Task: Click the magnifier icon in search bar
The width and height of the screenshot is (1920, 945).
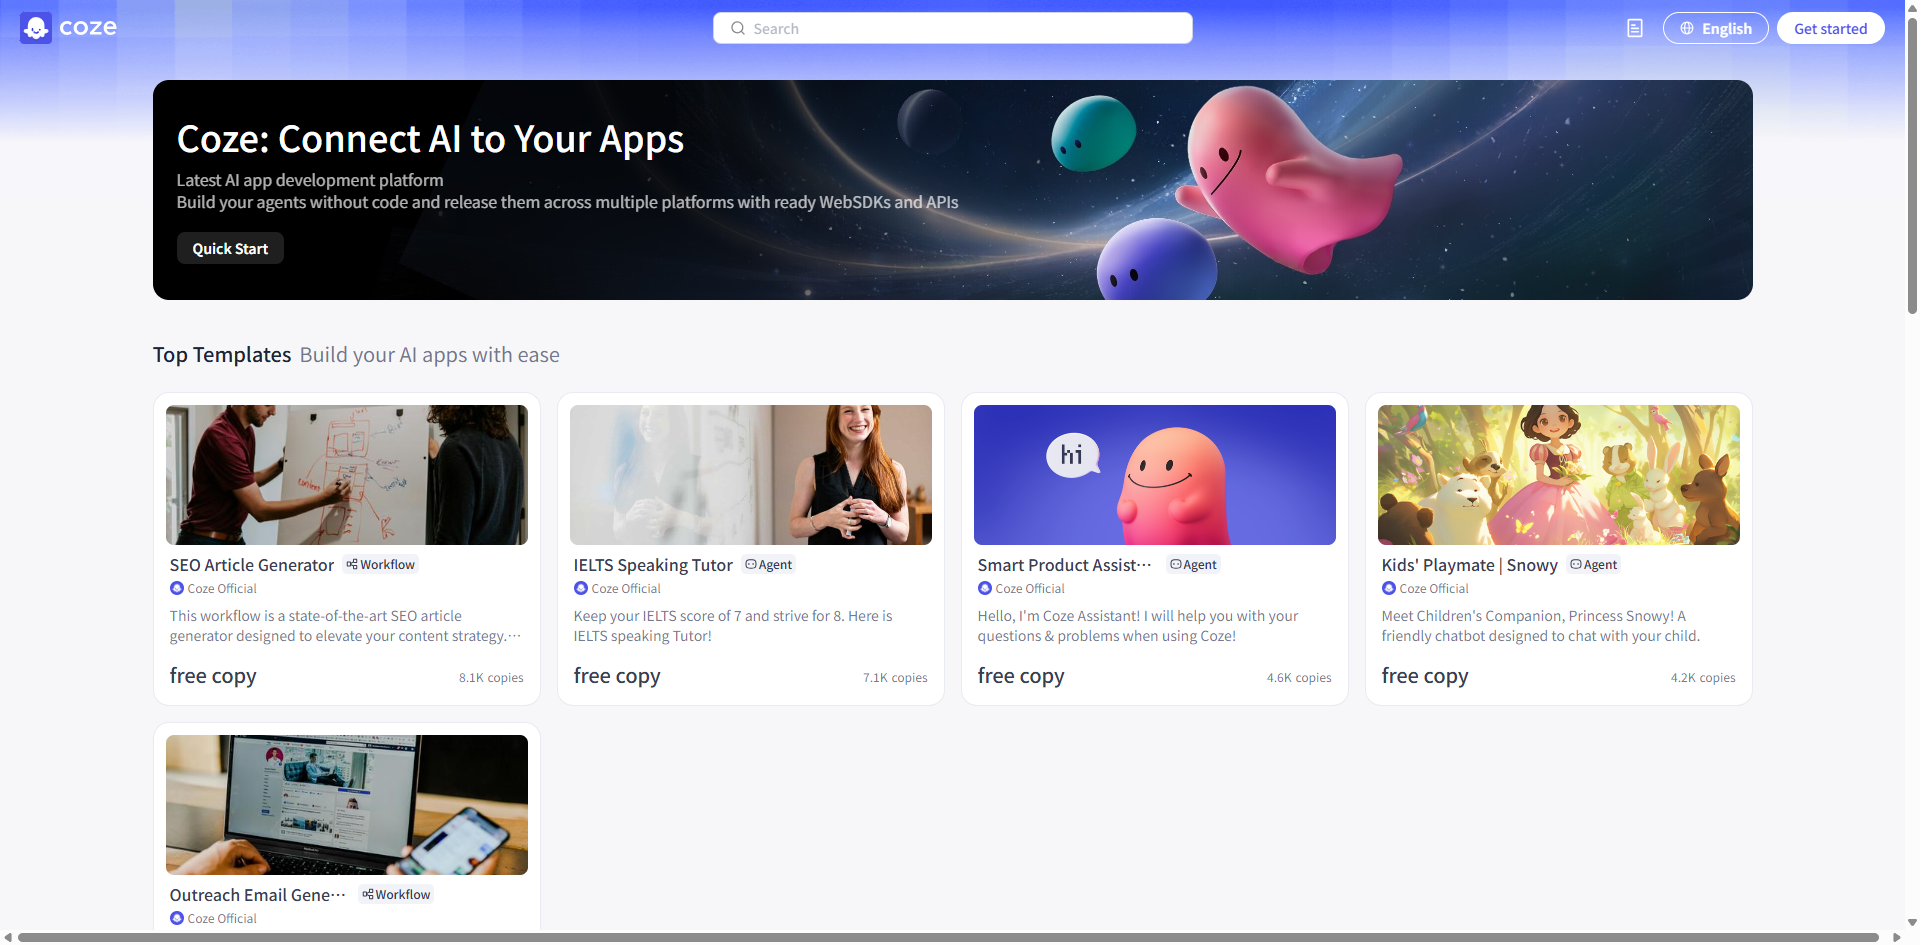Action: (x=738, y=28)
